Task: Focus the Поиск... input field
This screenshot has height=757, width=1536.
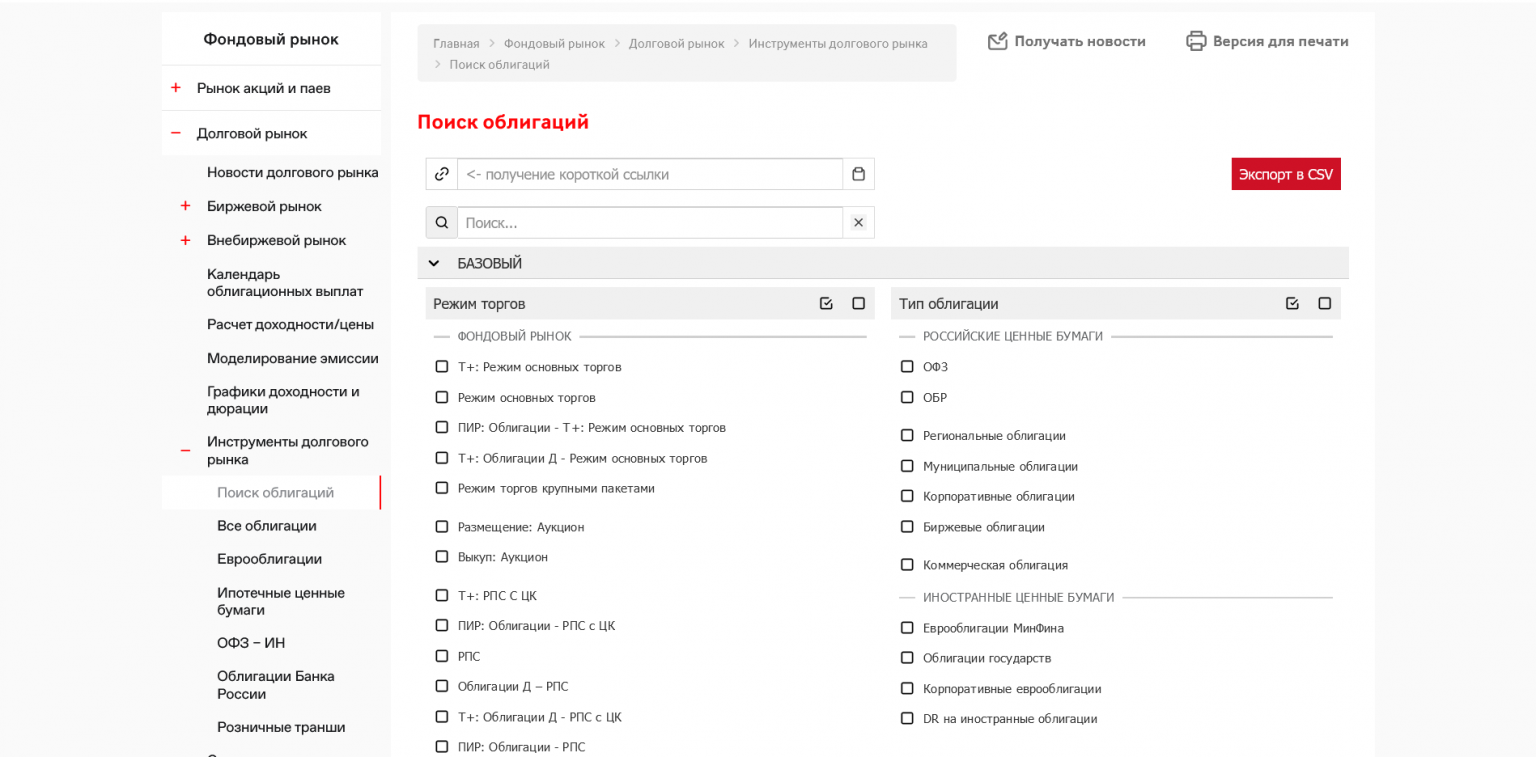Action: pos(650,222)
